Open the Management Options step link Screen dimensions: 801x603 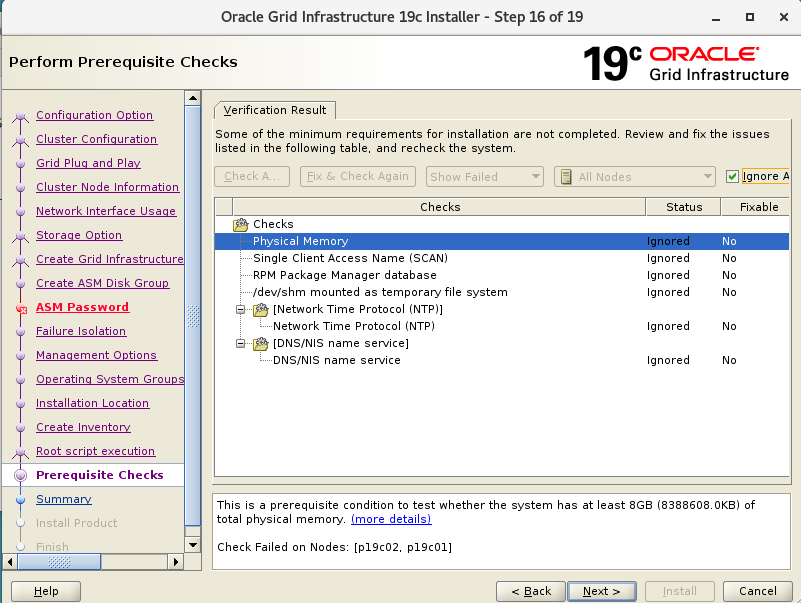(x=96, y=356)
